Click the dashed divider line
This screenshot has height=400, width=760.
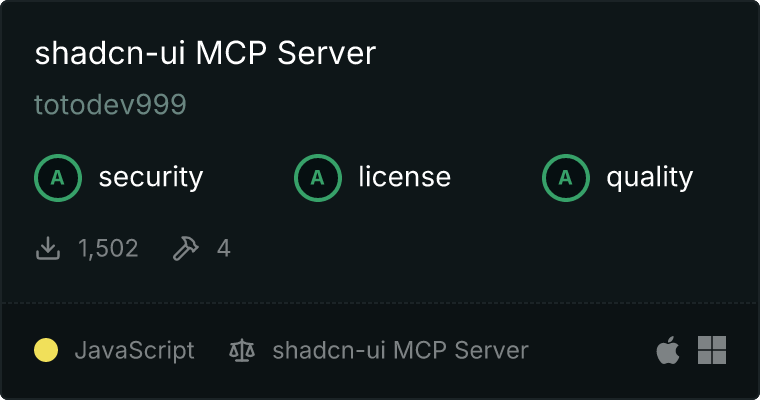pyautogui.click(x=380, y=303)
